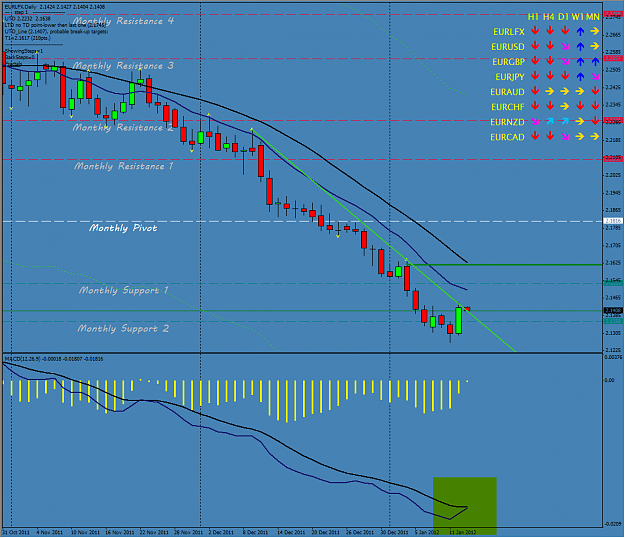The height and width of the screenshot is (538, 625).
Task: Click the Monthly Resistance 1 label
Action: (124, 166)
